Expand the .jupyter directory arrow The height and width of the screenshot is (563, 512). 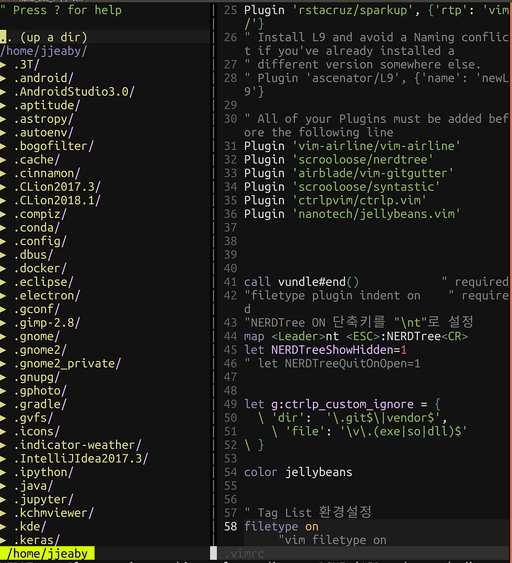point(3,499)
